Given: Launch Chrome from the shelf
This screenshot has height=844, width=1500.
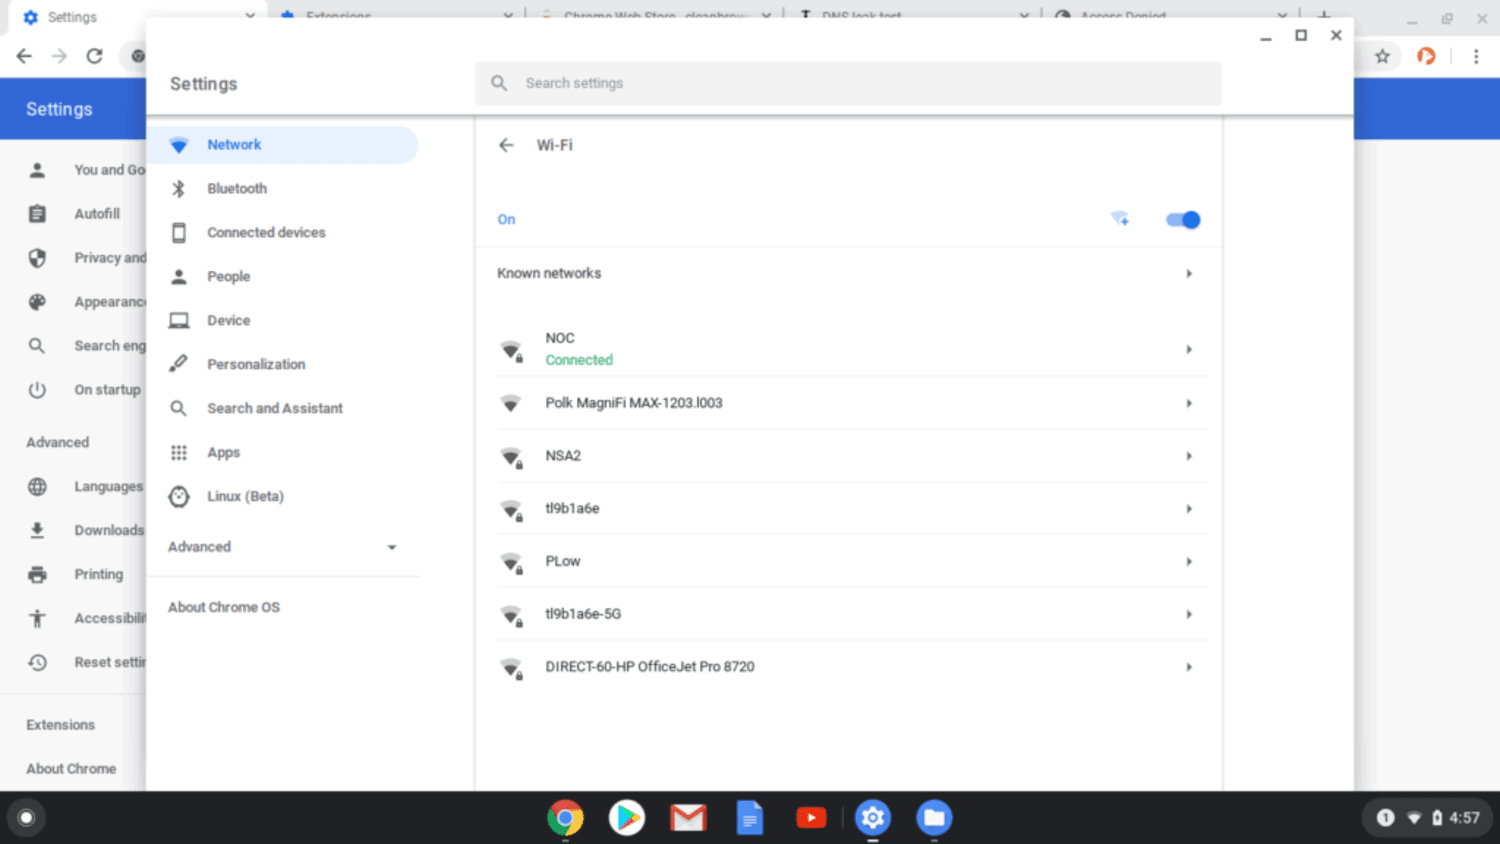Looking at the screenshot, I should (x=565, y=818).
